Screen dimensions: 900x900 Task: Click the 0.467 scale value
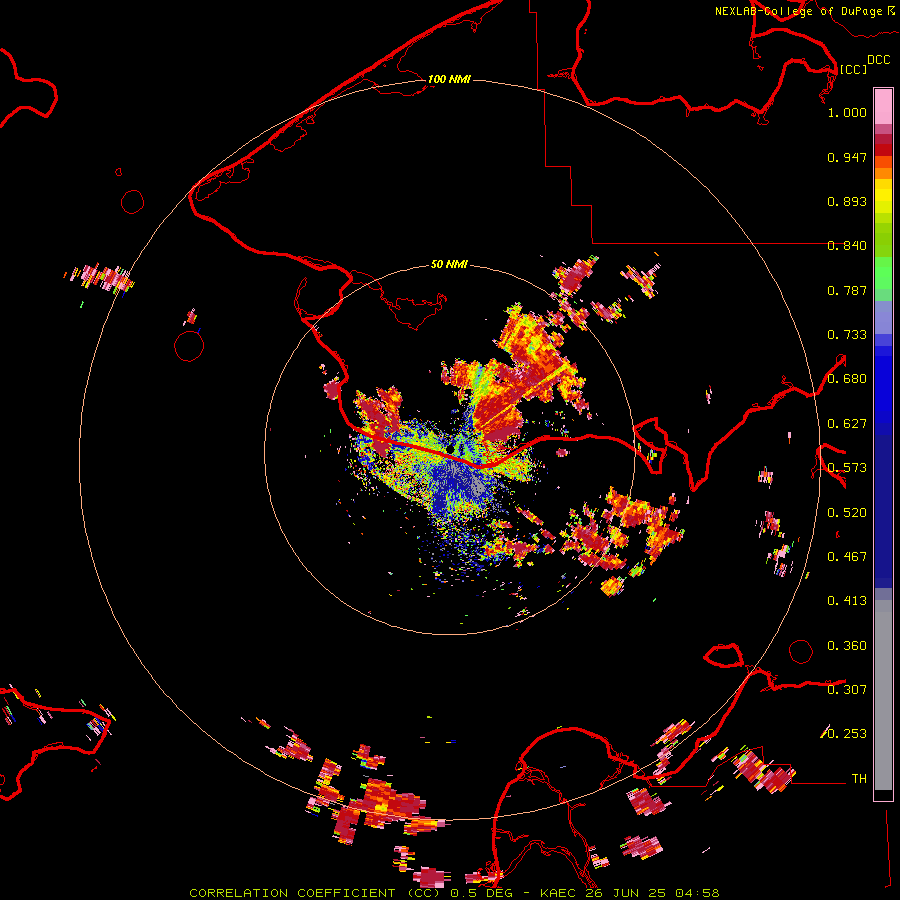[847, 557]
